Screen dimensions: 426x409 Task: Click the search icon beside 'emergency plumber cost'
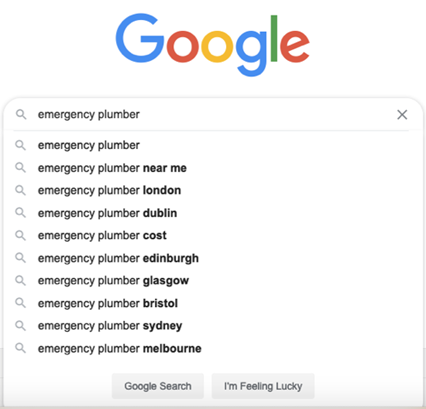coord(20,235)
